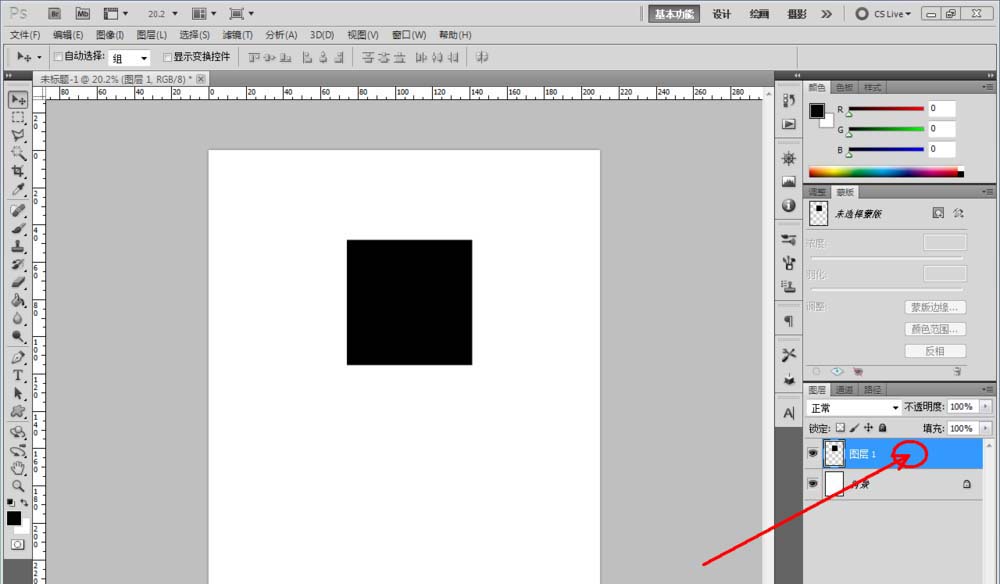Adjust the R red color slider
This screenshot has width=1000, height=584.
pos(886,109)
